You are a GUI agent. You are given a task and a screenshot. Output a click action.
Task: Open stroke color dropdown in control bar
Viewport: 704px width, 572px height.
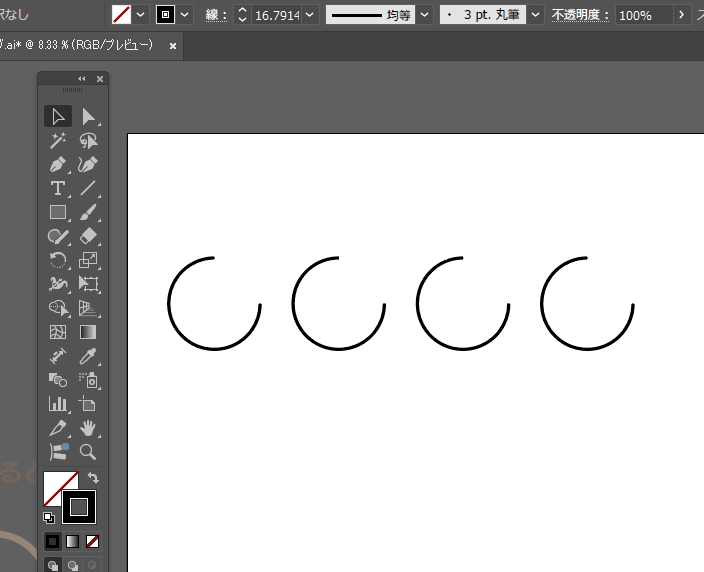pos(185,15)
